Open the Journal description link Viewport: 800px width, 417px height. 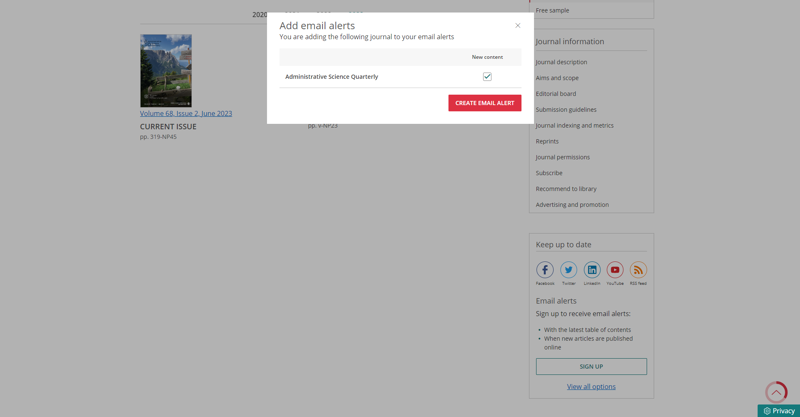pyautogui.click(x=561, y=62)
